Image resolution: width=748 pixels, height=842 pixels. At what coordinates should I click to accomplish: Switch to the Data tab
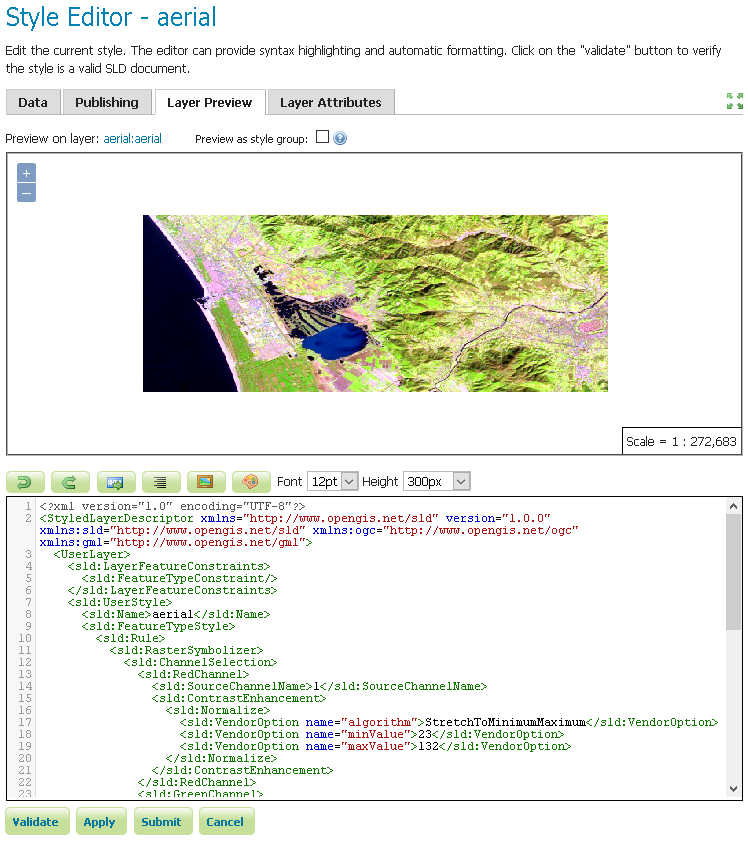pyautogui.click(x=33, y=102)
